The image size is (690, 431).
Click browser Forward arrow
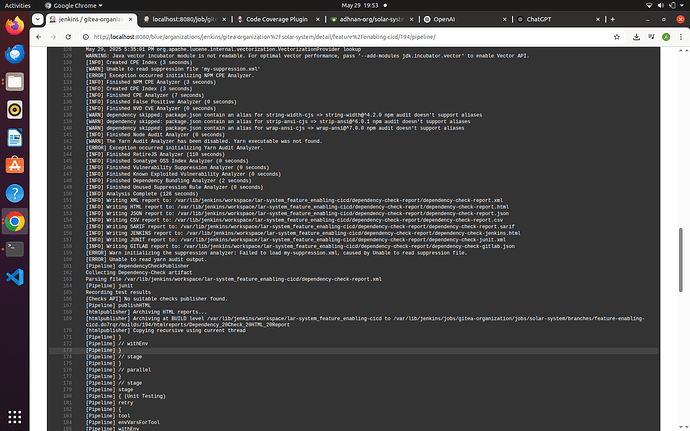point(53,37)
